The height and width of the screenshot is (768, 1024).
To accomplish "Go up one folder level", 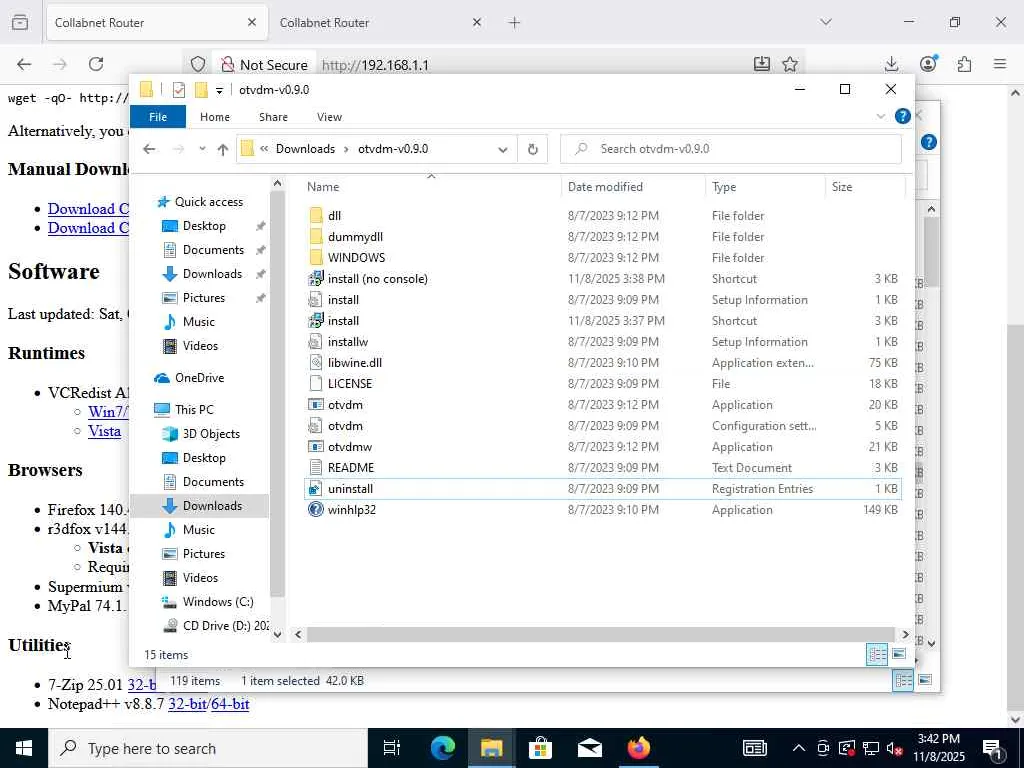I will click(x=223, y=150).
